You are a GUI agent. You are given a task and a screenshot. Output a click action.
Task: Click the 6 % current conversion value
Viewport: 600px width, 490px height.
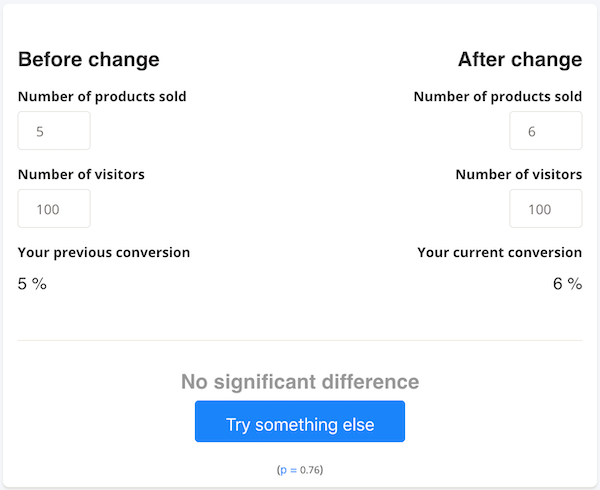click(567, 284)
